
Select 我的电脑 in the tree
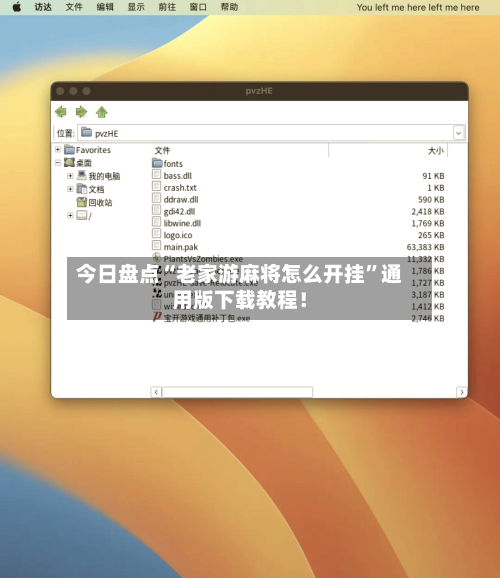pyautogui.click(x=98, y=176)
